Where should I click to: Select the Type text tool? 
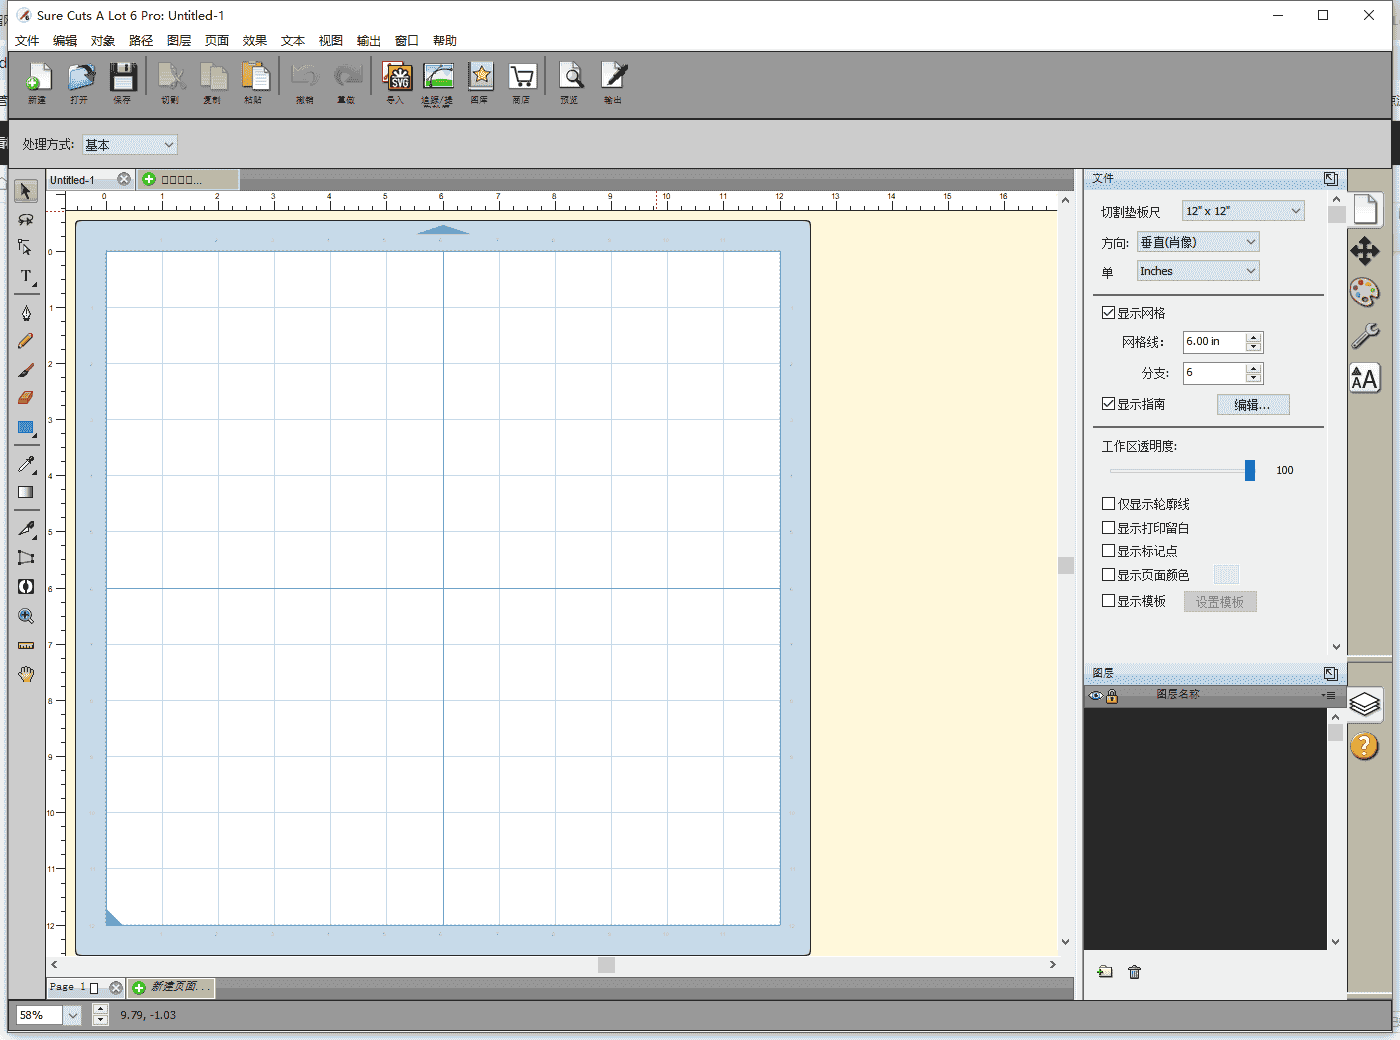click(x=26, y=276)
